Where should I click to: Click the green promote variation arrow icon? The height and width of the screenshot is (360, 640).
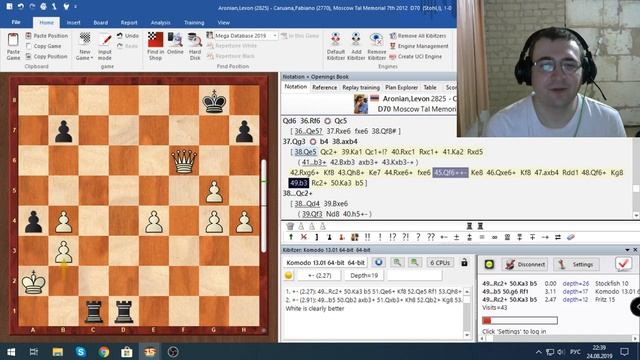point(291,237)
